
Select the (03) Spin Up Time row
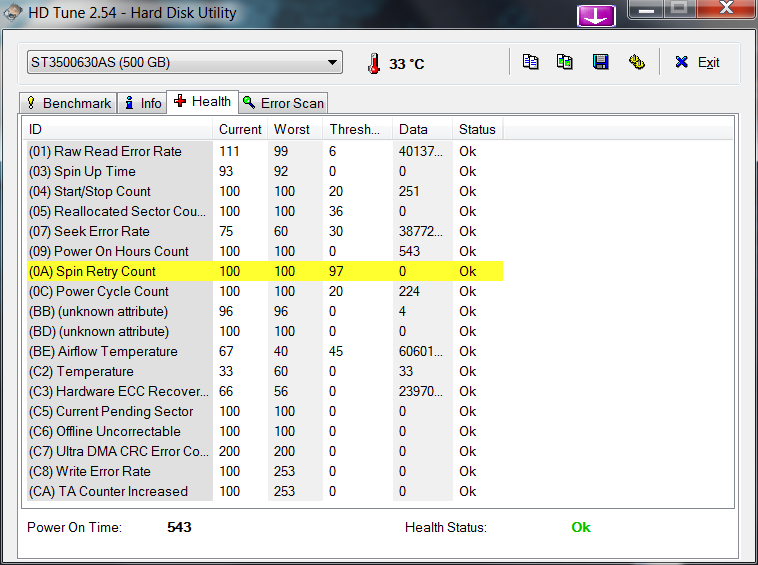click(265, 172)
